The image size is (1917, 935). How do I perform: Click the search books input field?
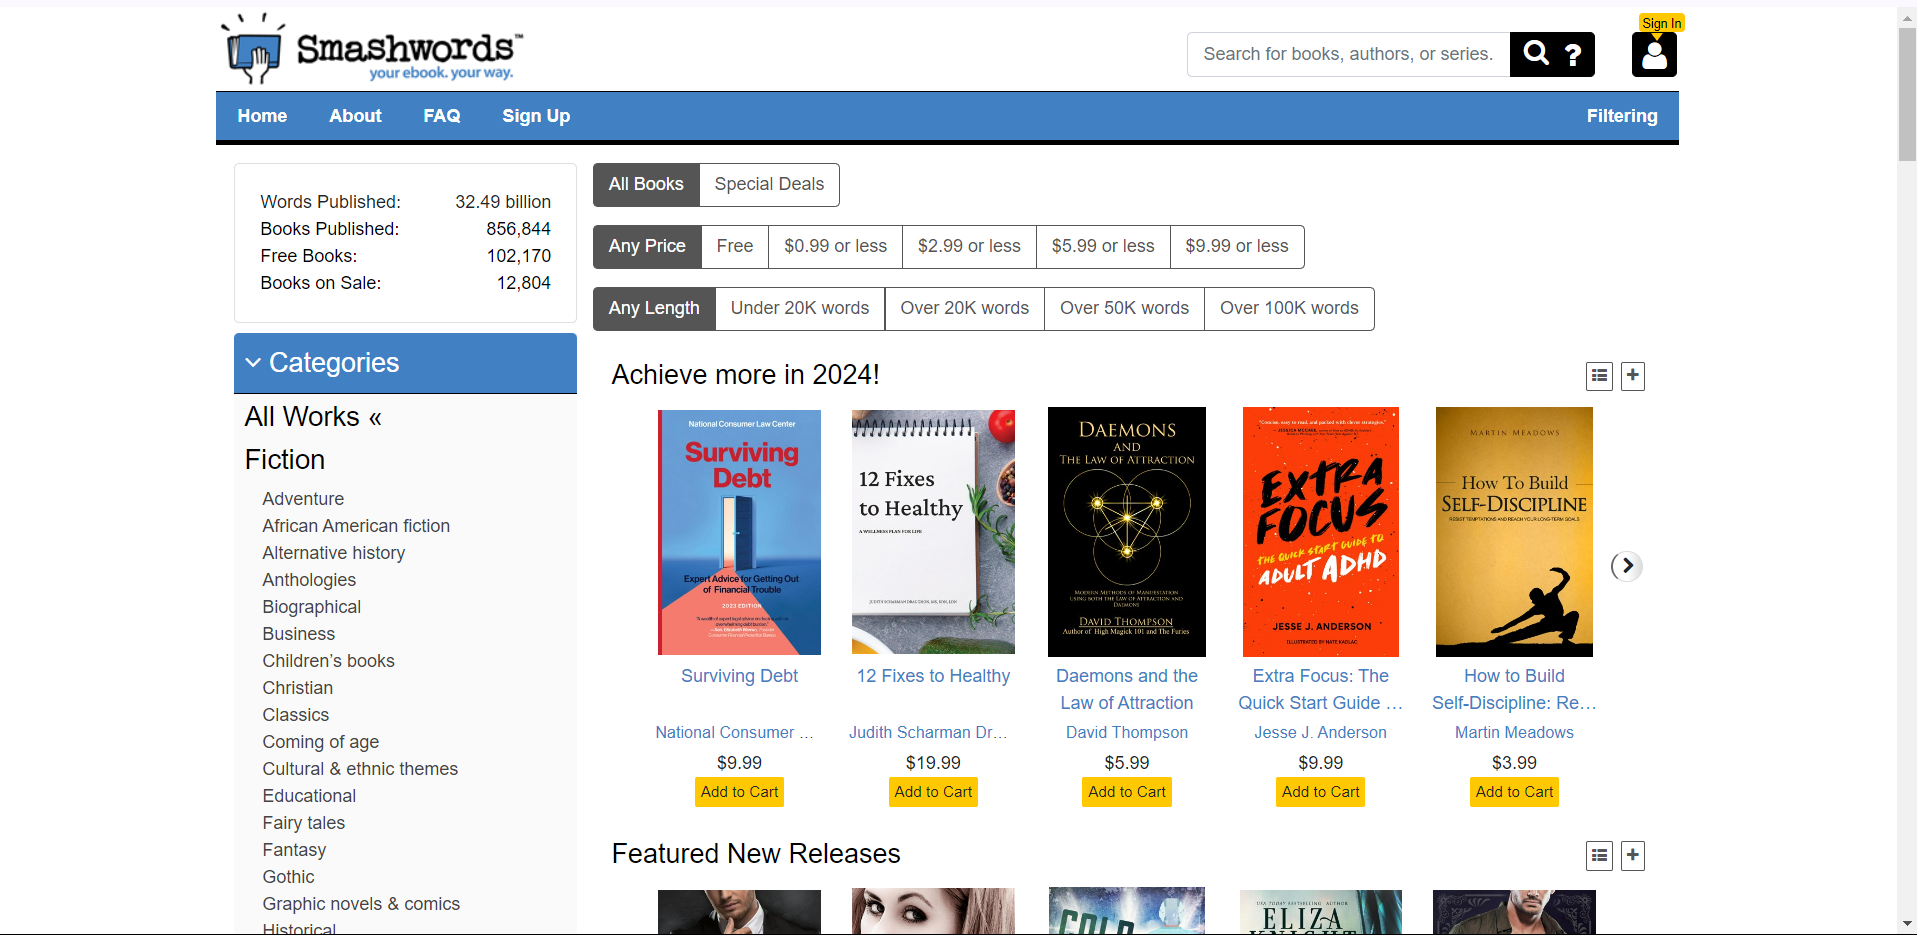coord(1348,55)
